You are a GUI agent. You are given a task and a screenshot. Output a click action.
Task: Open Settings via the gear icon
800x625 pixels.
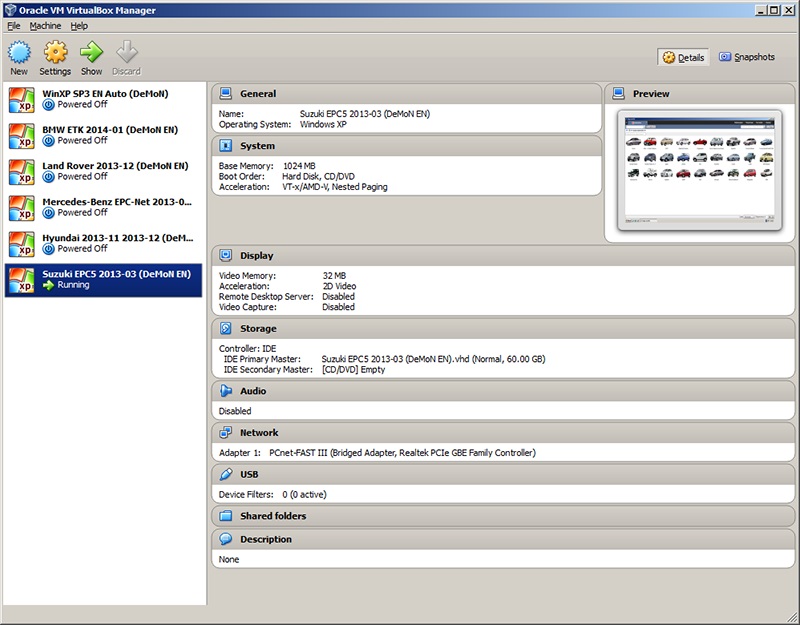pyautogui.click(x=55, y=52)
